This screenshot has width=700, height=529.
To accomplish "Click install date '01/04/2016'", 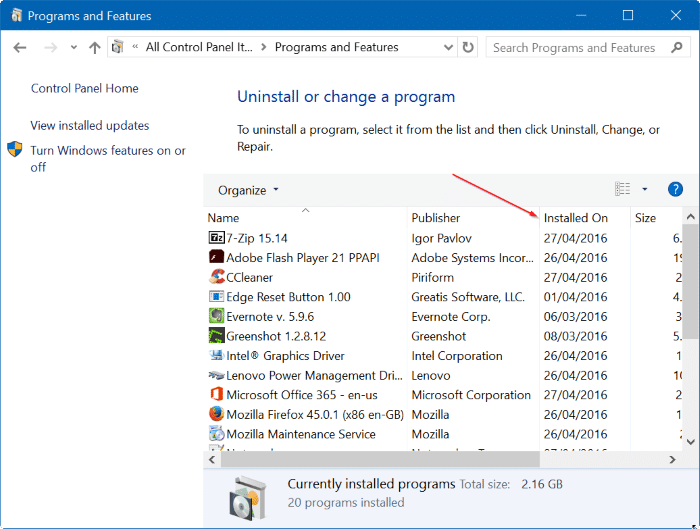I will click(x=575, y=297).
